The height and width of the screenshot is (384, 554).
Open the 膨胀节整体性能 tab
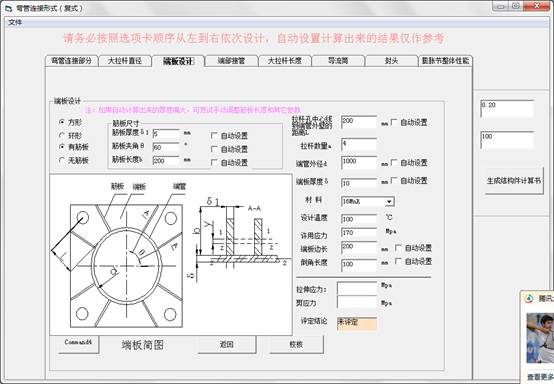coord(445,61)
